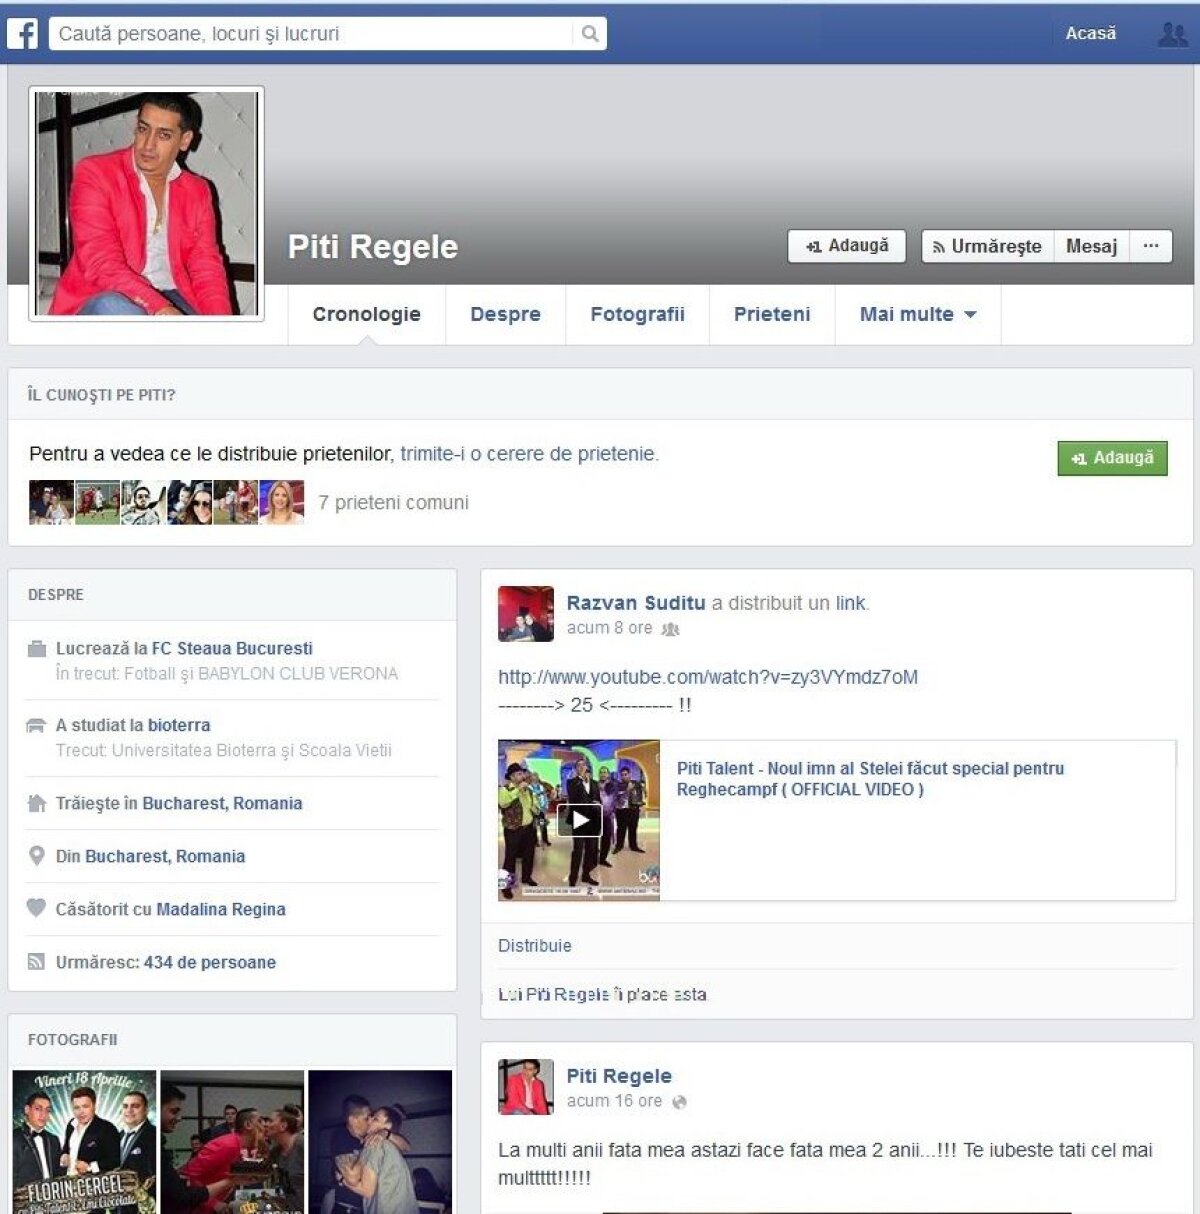This screenshot has height=1214, width=1200.
Task: Click the Mesaj button
Action: 1091,246
